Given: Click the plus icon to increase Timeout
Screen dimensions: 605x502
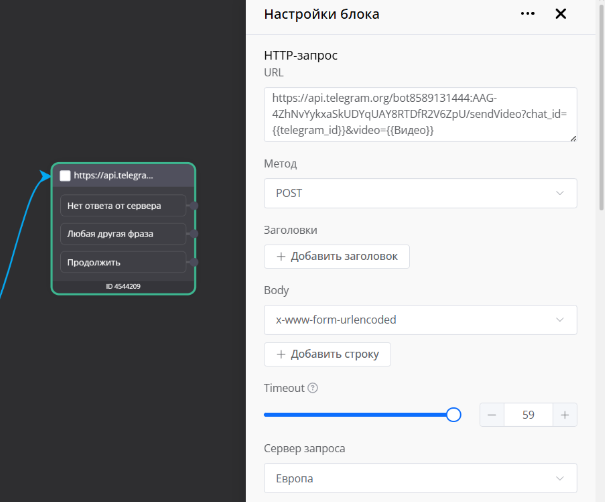Looking at the screenshot, I should (x=564, y=415).
